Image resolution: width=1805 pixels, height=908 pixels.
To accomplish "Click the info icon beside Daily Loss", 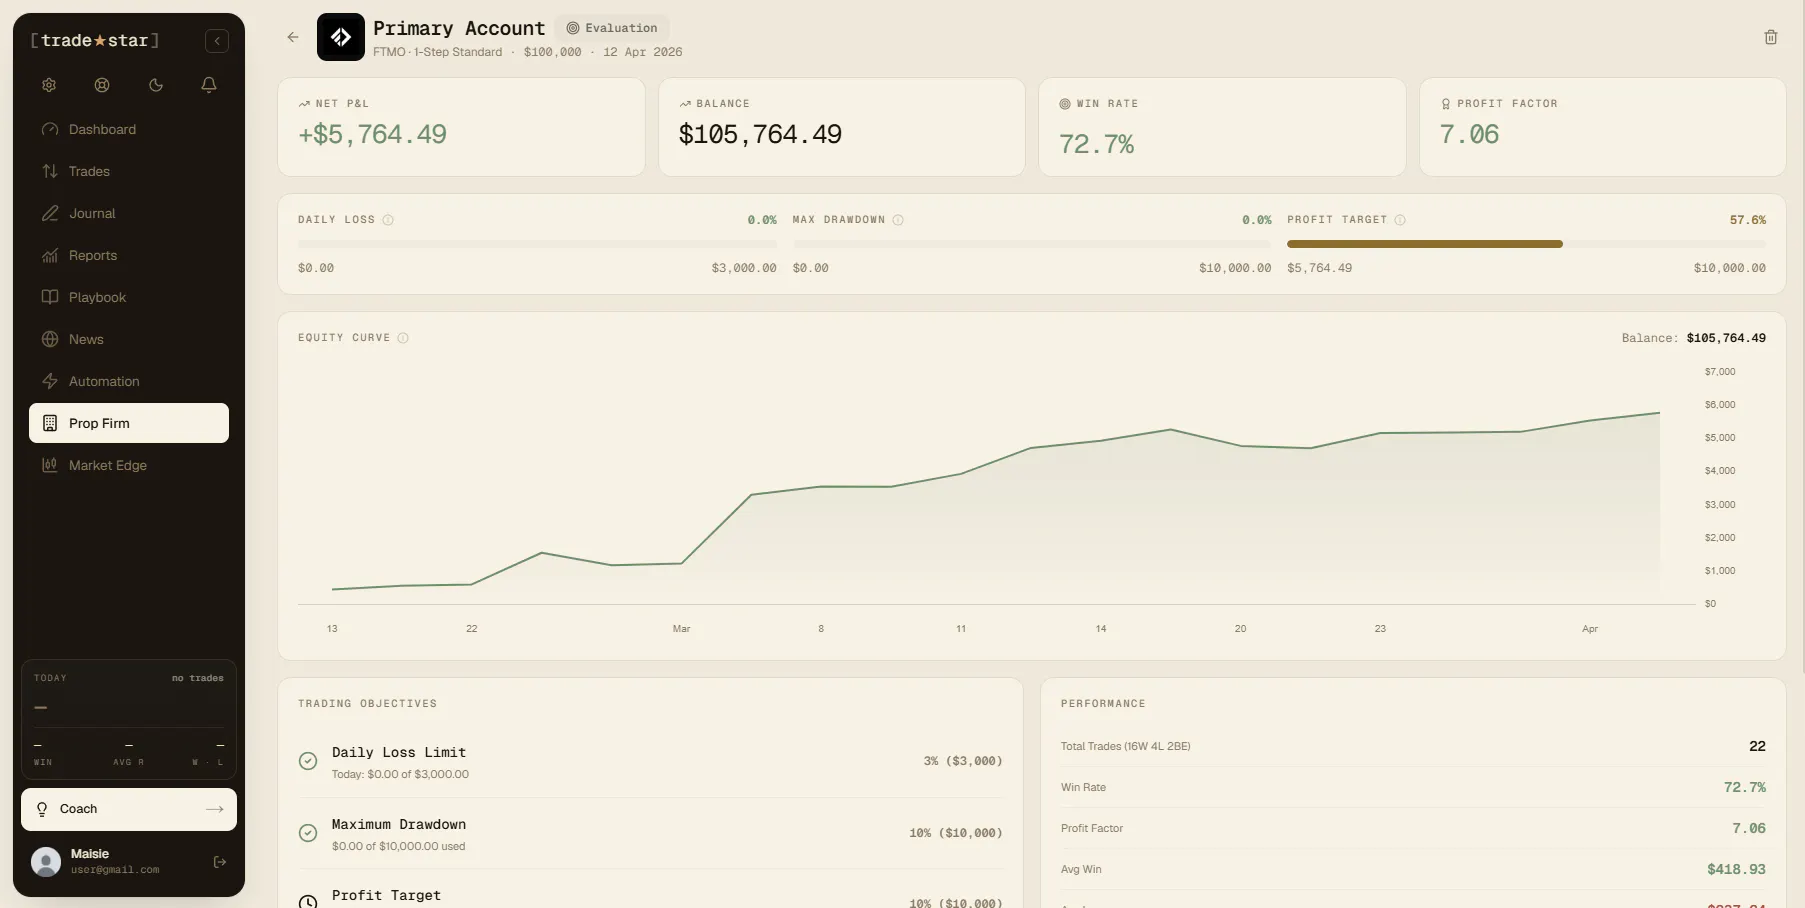I will click(388, 220).
